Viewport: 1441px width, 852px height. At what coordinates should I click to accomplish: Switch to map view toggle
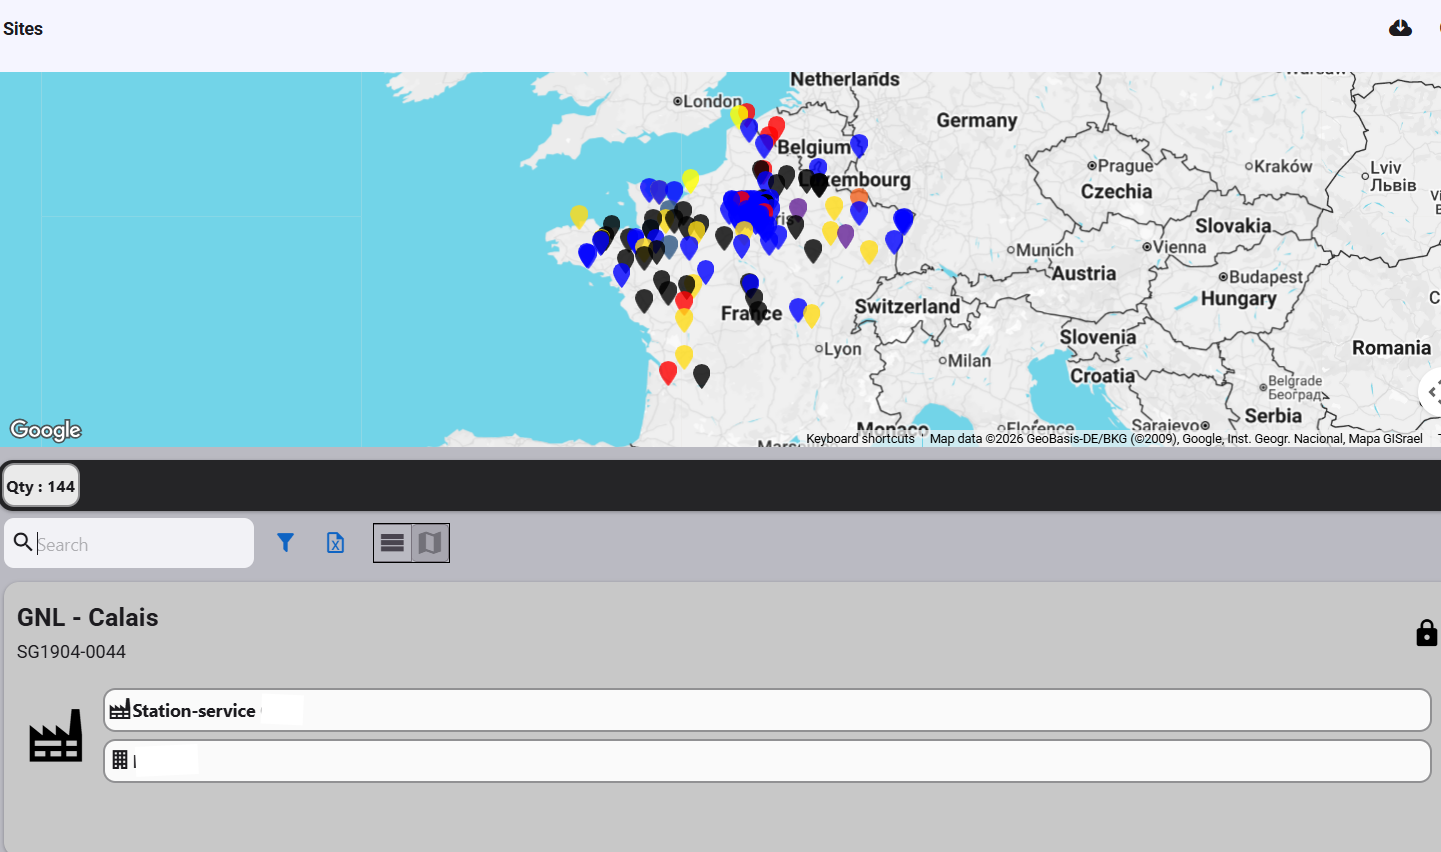[430, 543]
